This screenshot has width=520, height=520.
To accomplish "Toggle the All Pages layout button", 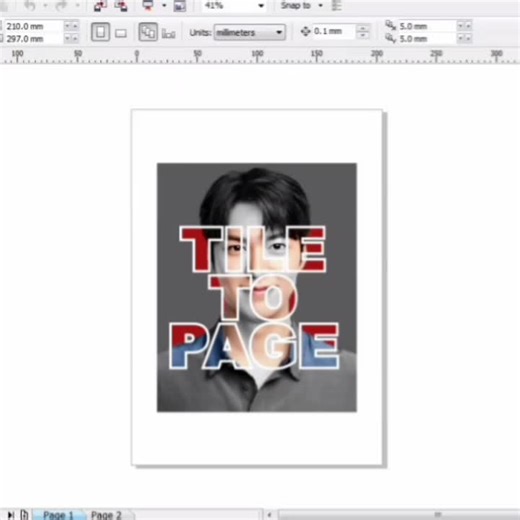I will click(x=148, y=32).
